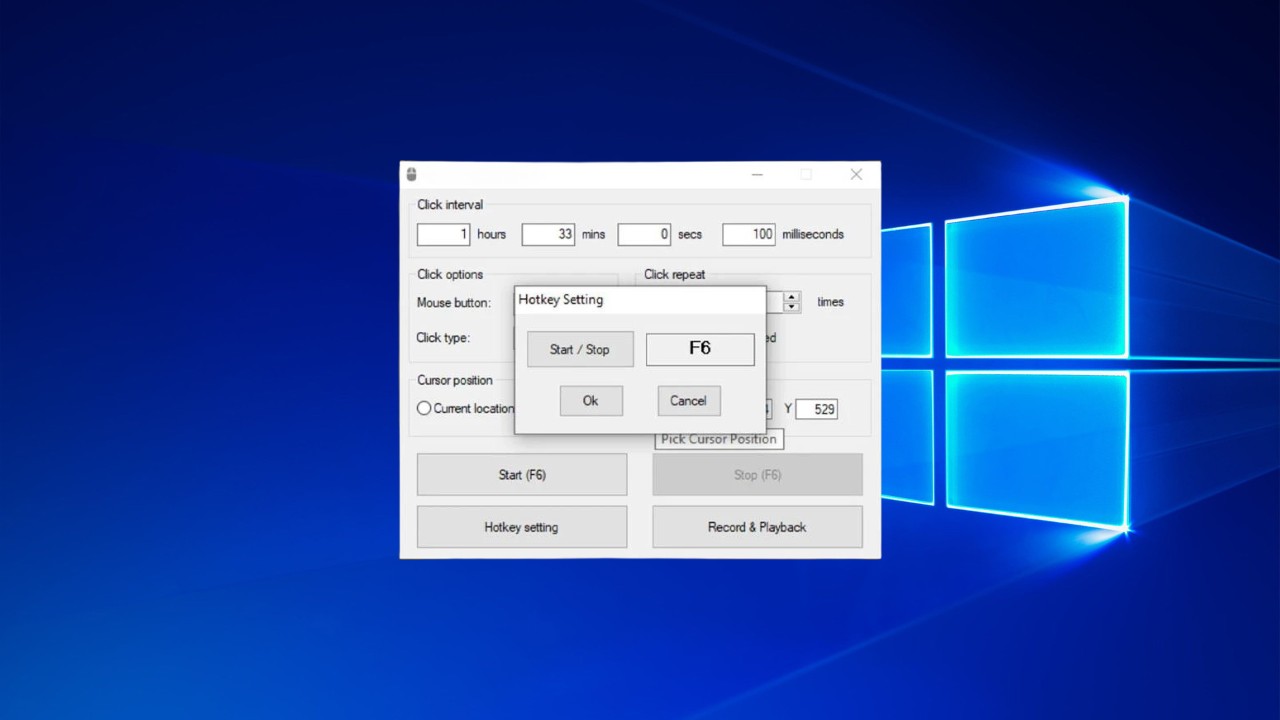Screen dimensions: 1280x720
Task: Cancel the Hotkey Setting dialog
Action: [688, 401]
